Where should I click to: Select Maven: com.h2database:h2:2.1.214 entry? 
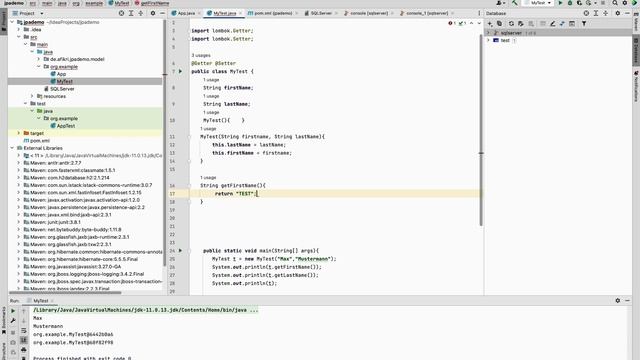coord(70,178)
